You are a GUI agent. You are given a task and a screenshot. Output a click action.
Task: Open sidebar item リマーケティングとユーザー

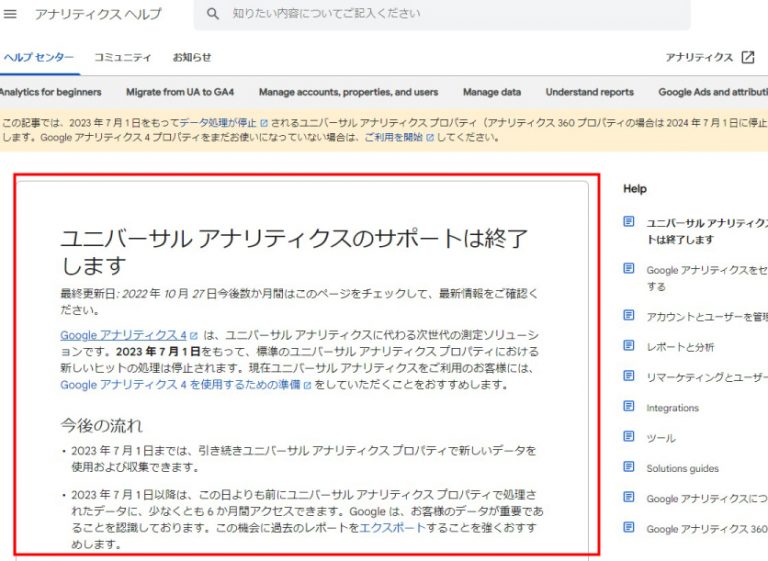[707, 377]
